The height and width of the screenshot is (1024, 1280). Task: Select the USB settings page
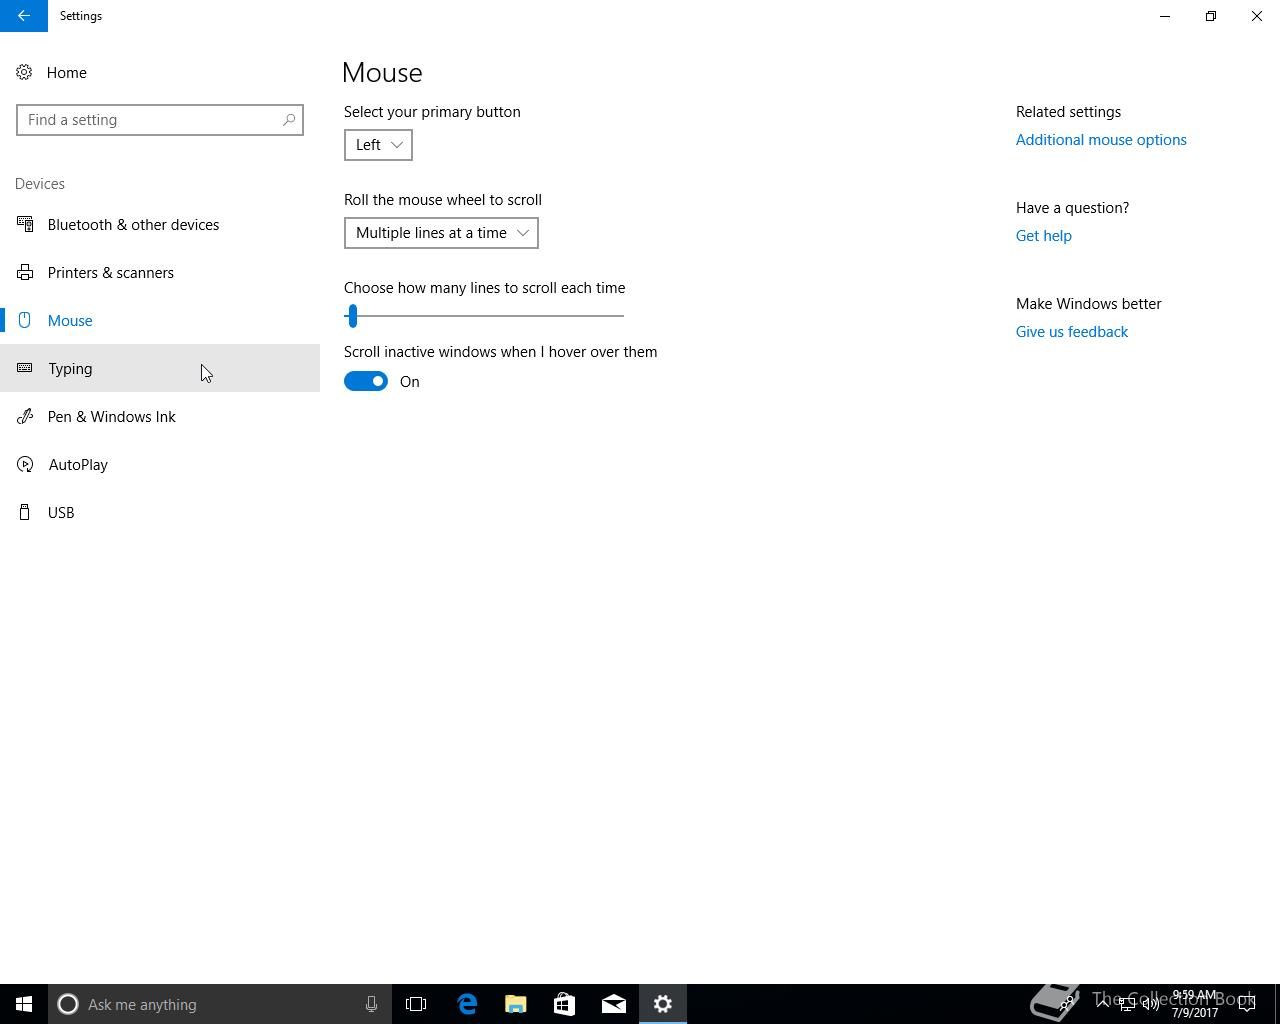[x=160, y=512]
